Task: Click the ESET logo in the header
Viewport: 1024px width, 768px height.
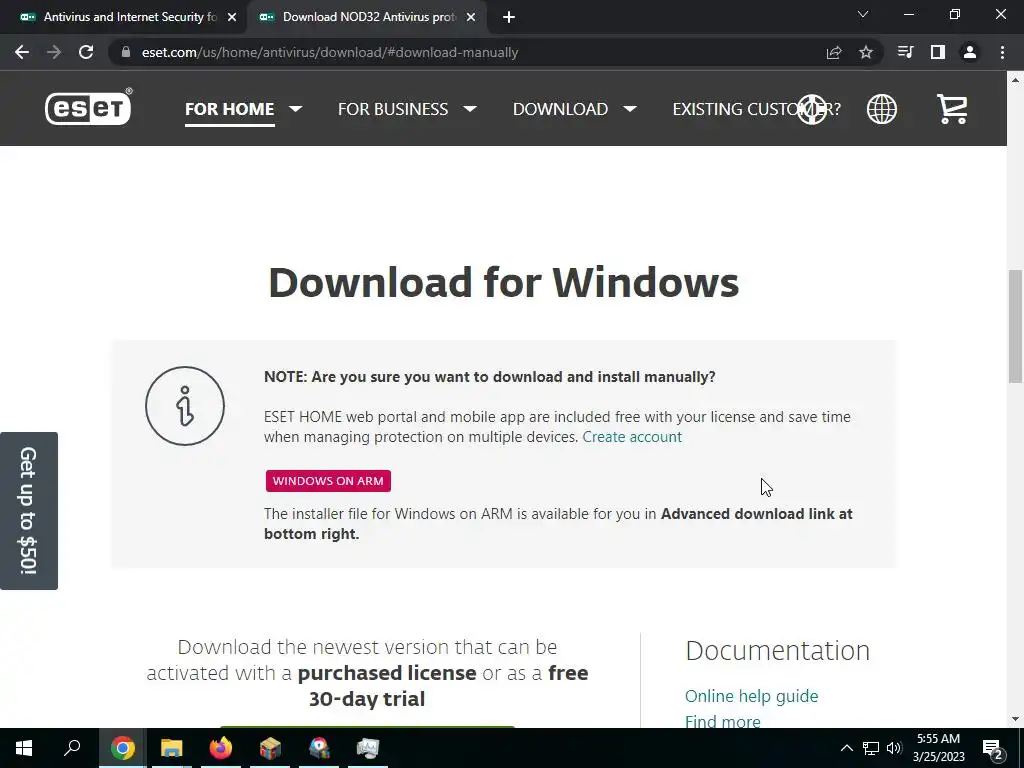Action: tap(88, 107)
